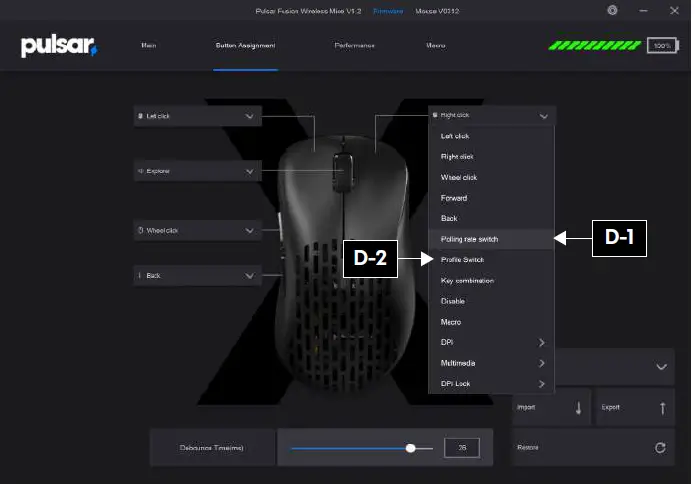Click the Debounce Time(ms) label
The height and width of the screenshot is (487, 695).
pos(213,450)
